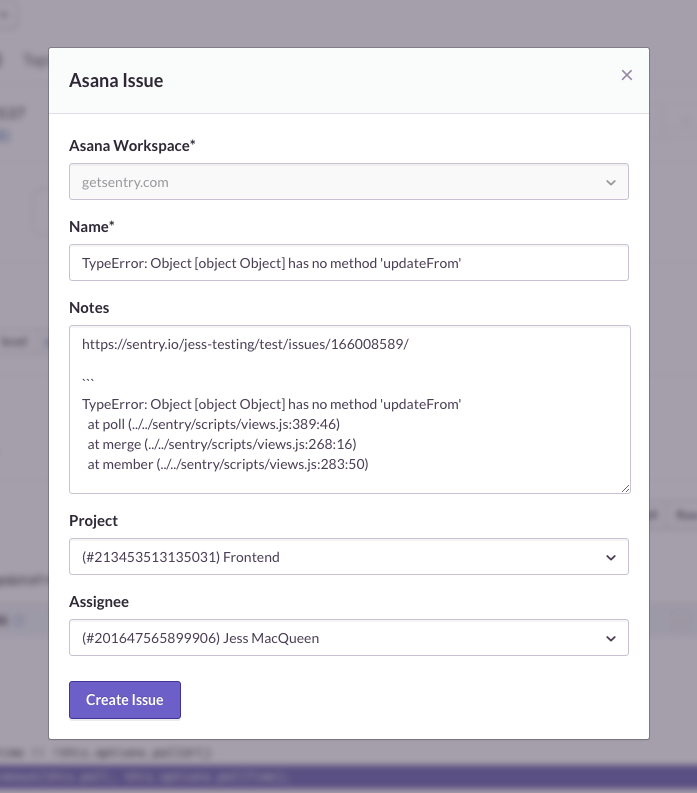The image size is (697, 793).
Task: Click the Assignee field chevron arrow
Action: point(611,638)
